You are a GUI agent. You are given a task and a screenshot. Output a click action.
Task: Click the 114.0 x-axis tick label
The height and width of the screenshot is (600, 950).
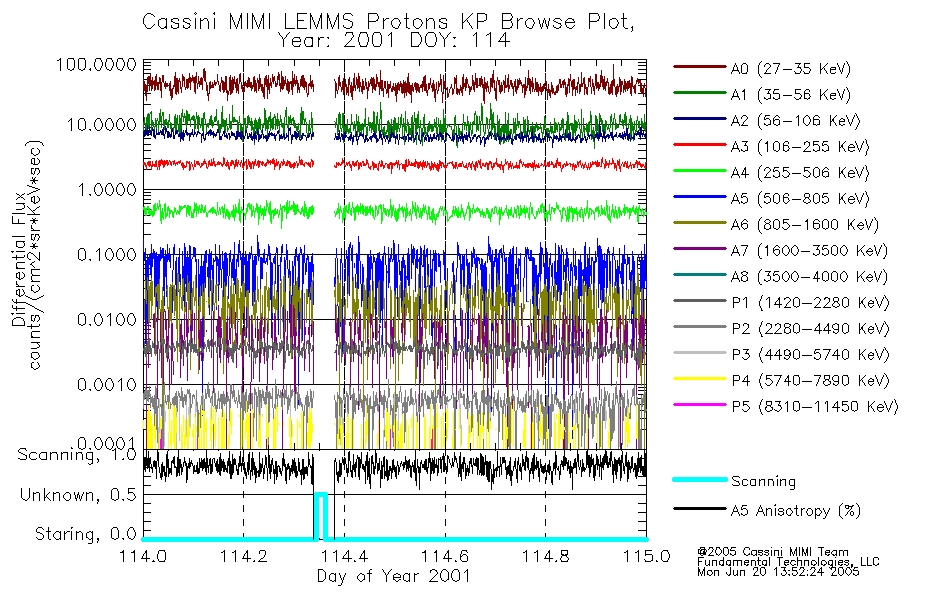(143, 556)
